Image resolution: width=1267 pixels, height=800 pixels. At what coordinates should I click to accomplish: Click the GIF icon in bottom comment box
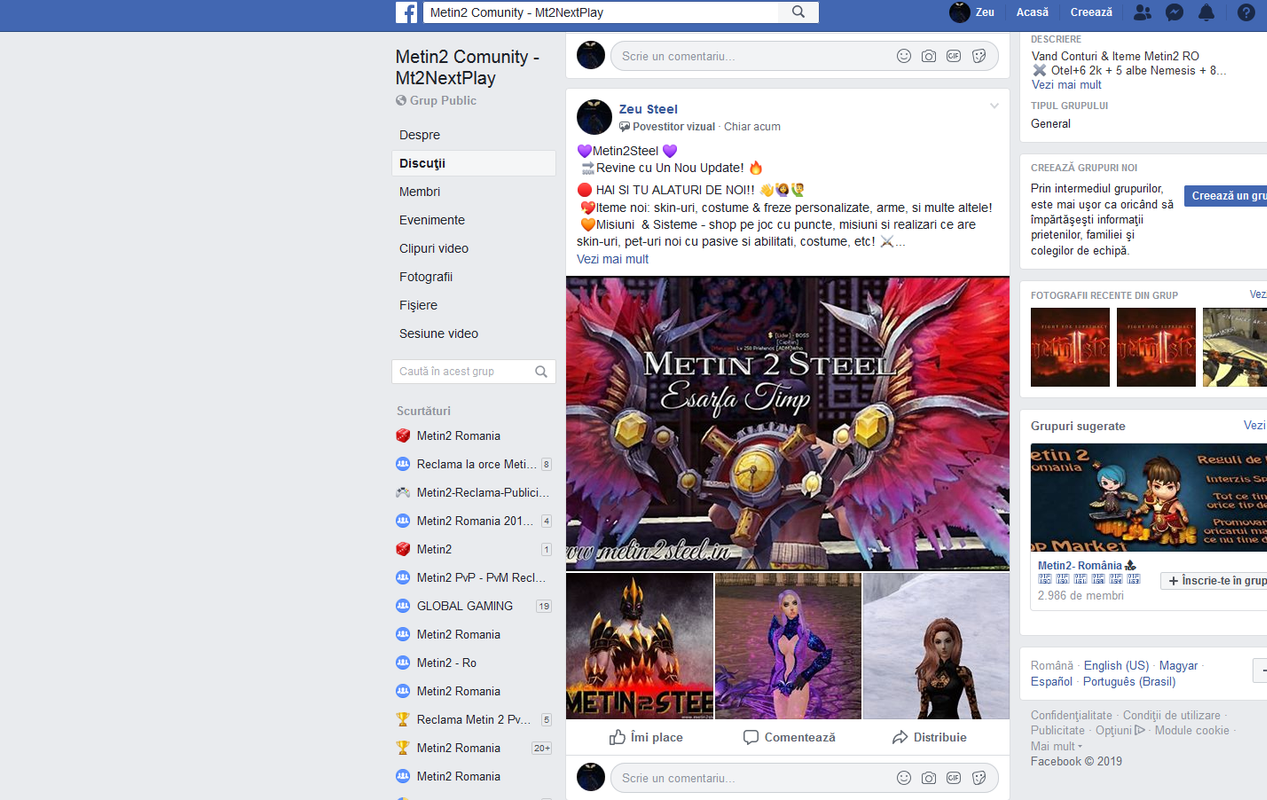tap(954, 778)
